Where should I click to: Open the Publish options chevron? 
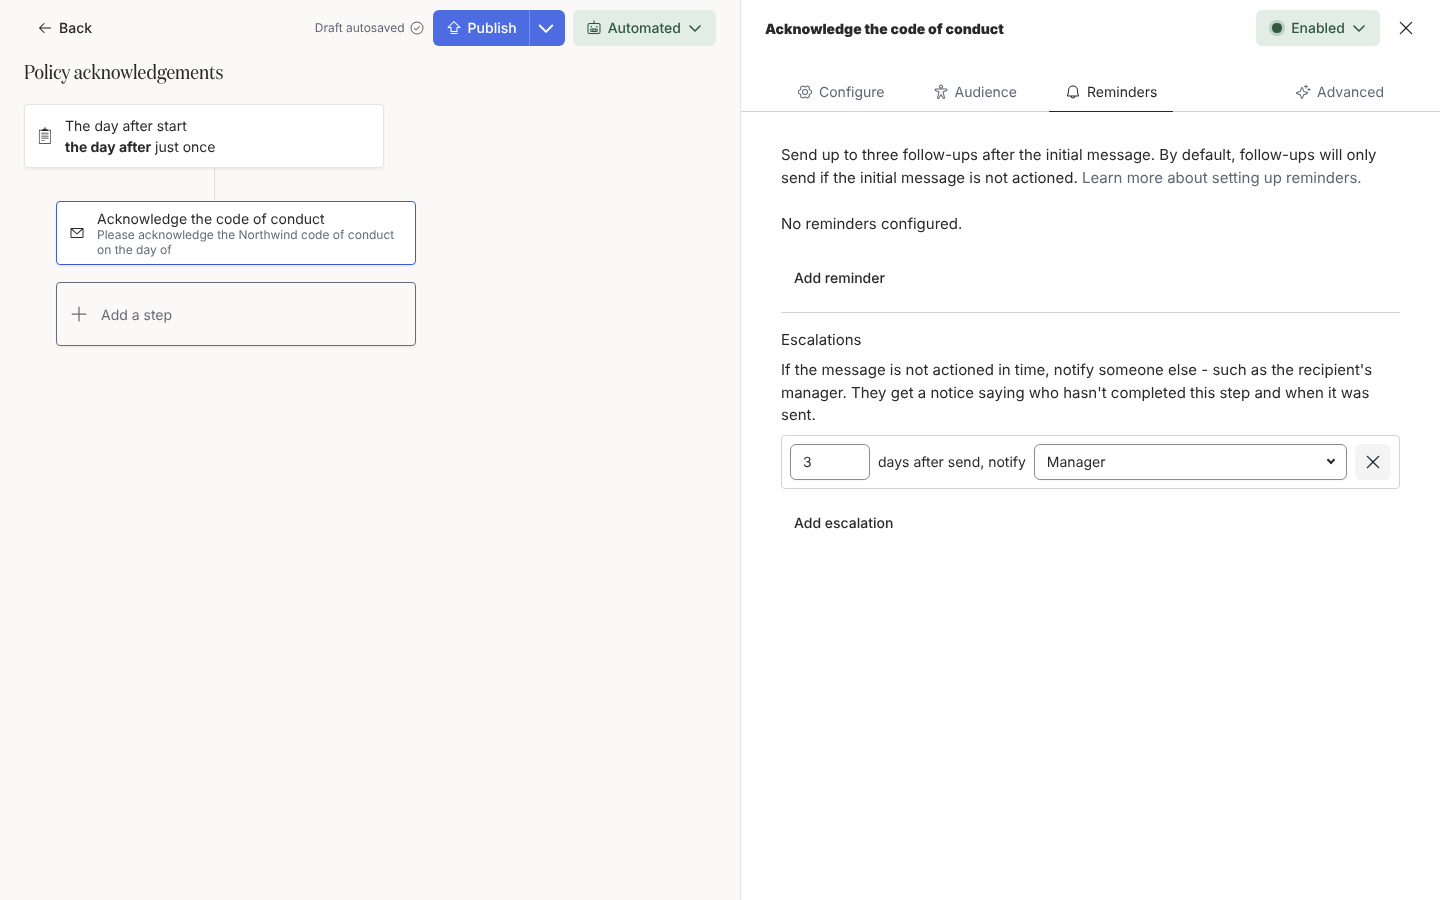coord(547,28)
